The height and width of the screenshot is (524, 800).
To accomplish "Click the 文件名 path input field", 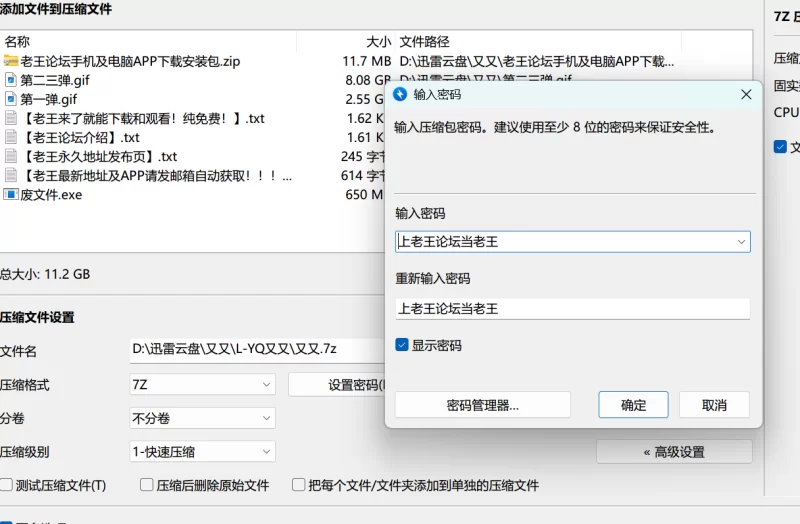I will point(258,350).
